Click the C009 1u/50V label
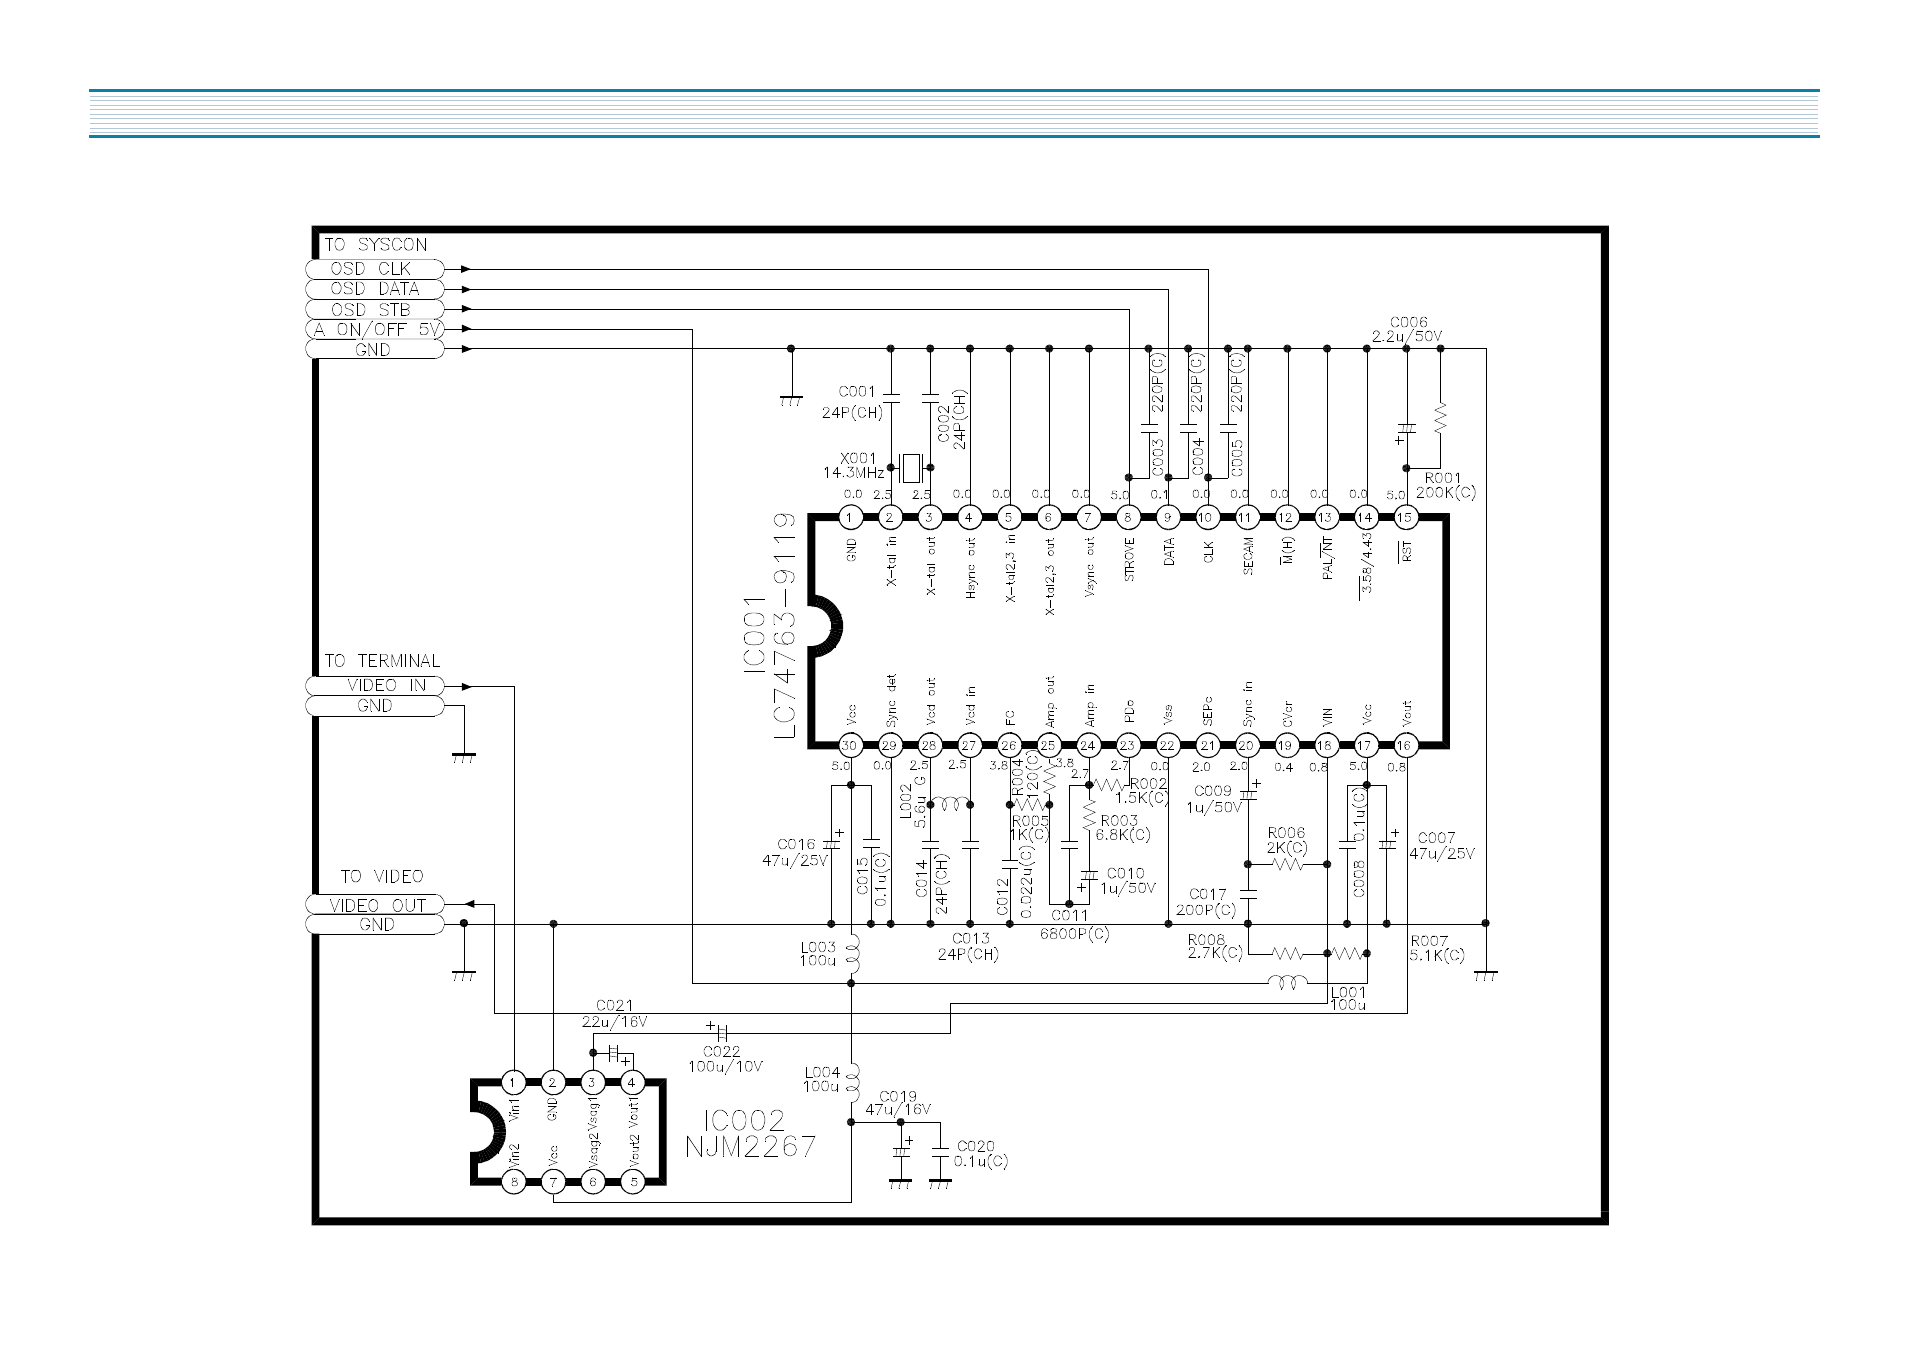The image size is (1910, 1350). (x=1213, y=799)
